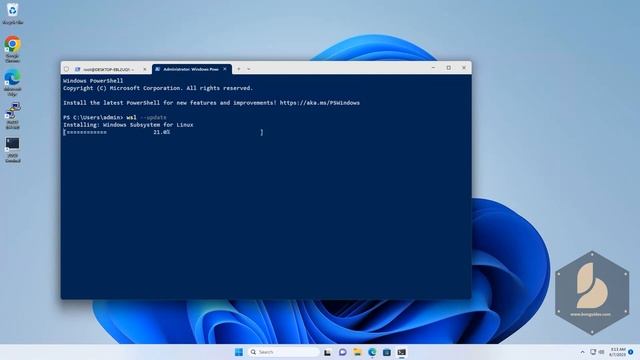Close the root@DESKTOP terminal tab

[x=144, y=69]
